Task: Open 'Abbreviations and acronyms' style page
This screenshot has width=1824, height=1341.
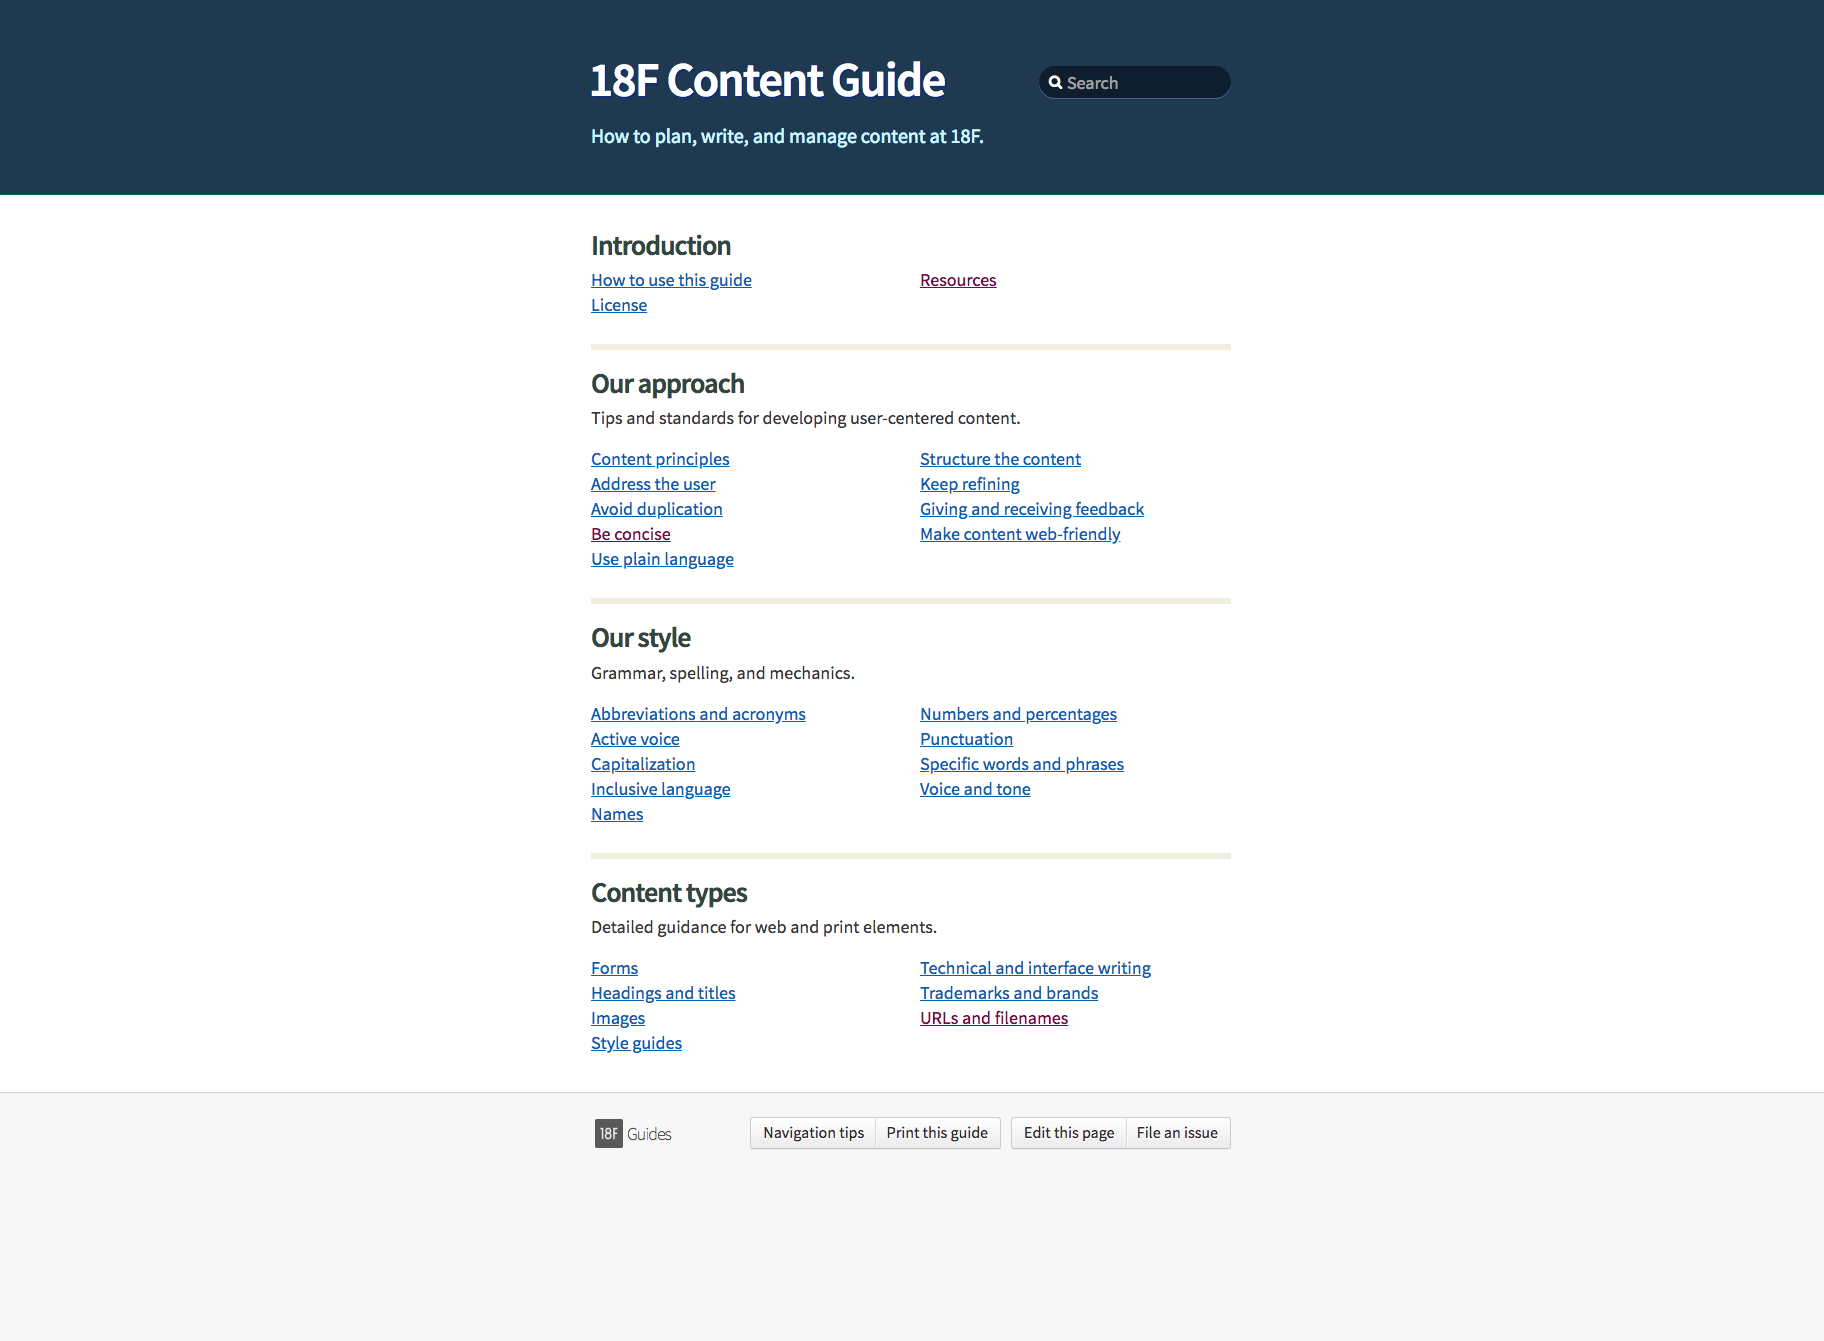Action: click(698, 714)
